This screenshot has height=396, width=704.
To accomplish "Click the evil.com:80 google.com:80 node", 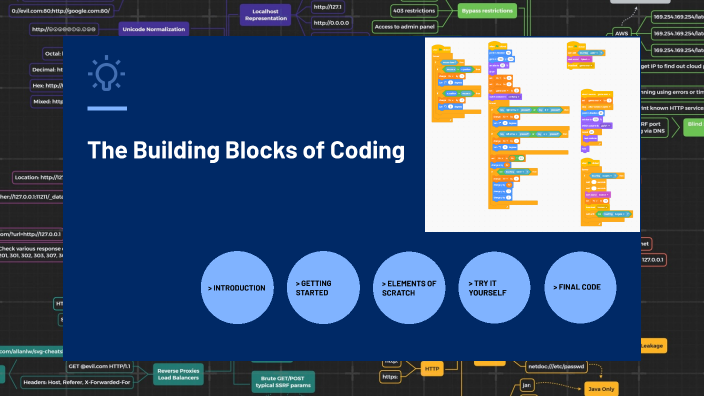I will (x=61, y=11).
